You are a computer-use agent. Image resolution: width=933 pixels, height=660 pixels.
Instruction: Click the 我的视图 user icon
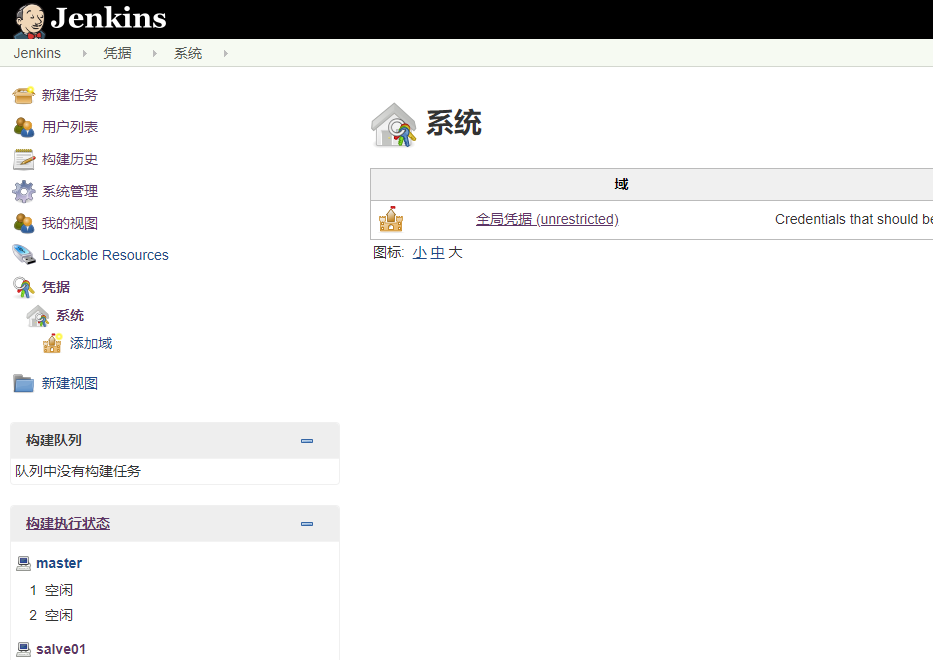coord(24,223)
